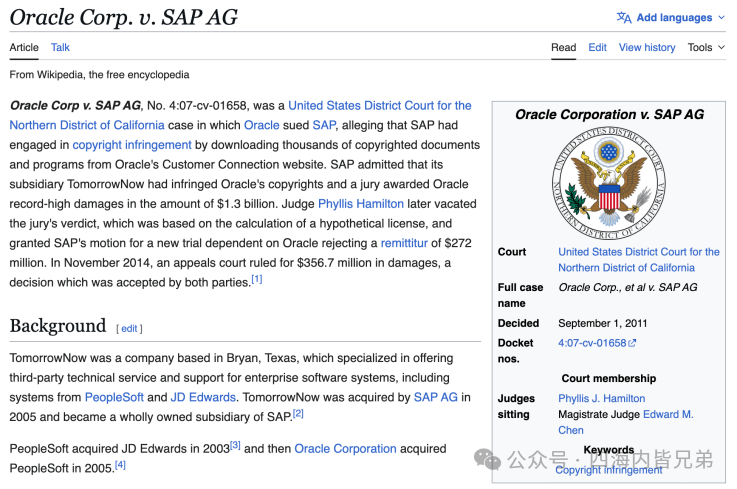Open citation reference [2]
Image resolution: width=737 pixels, height=489 pixels.
[298, 414]
